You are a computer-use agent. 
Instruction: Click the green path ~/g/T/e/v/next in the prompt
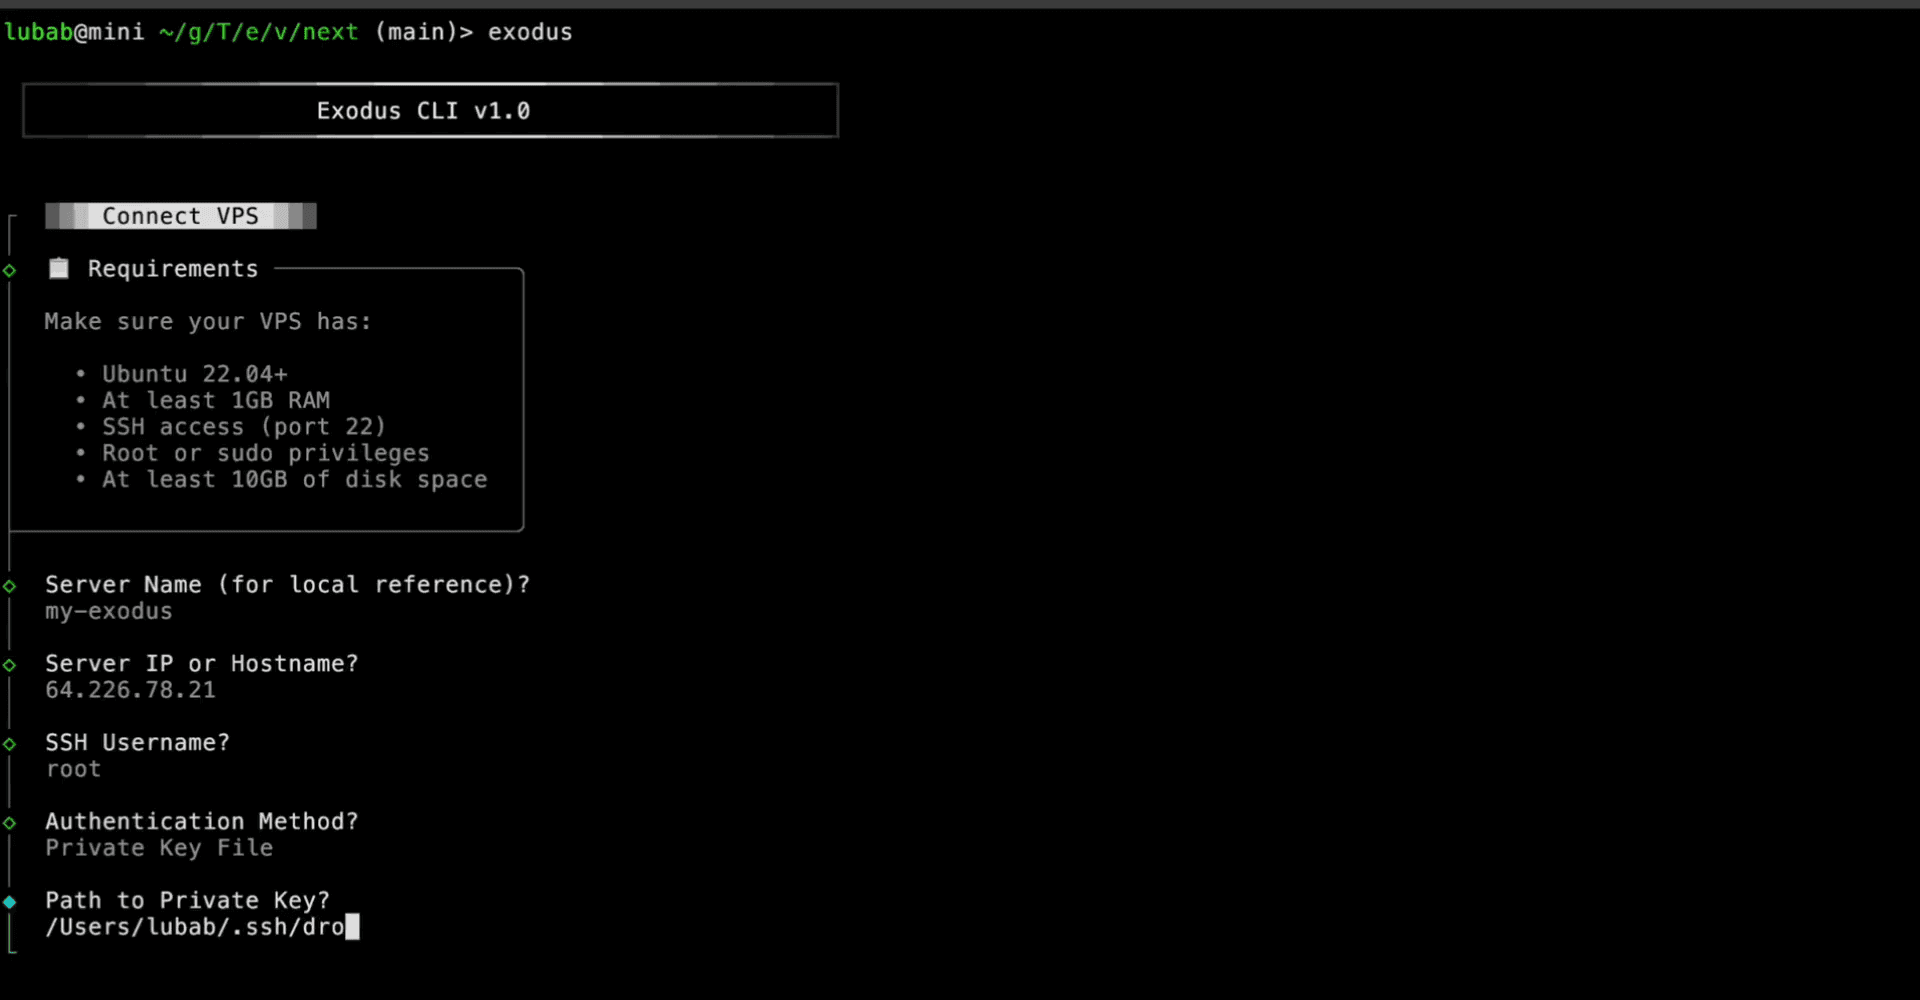[x=258, y=32]
